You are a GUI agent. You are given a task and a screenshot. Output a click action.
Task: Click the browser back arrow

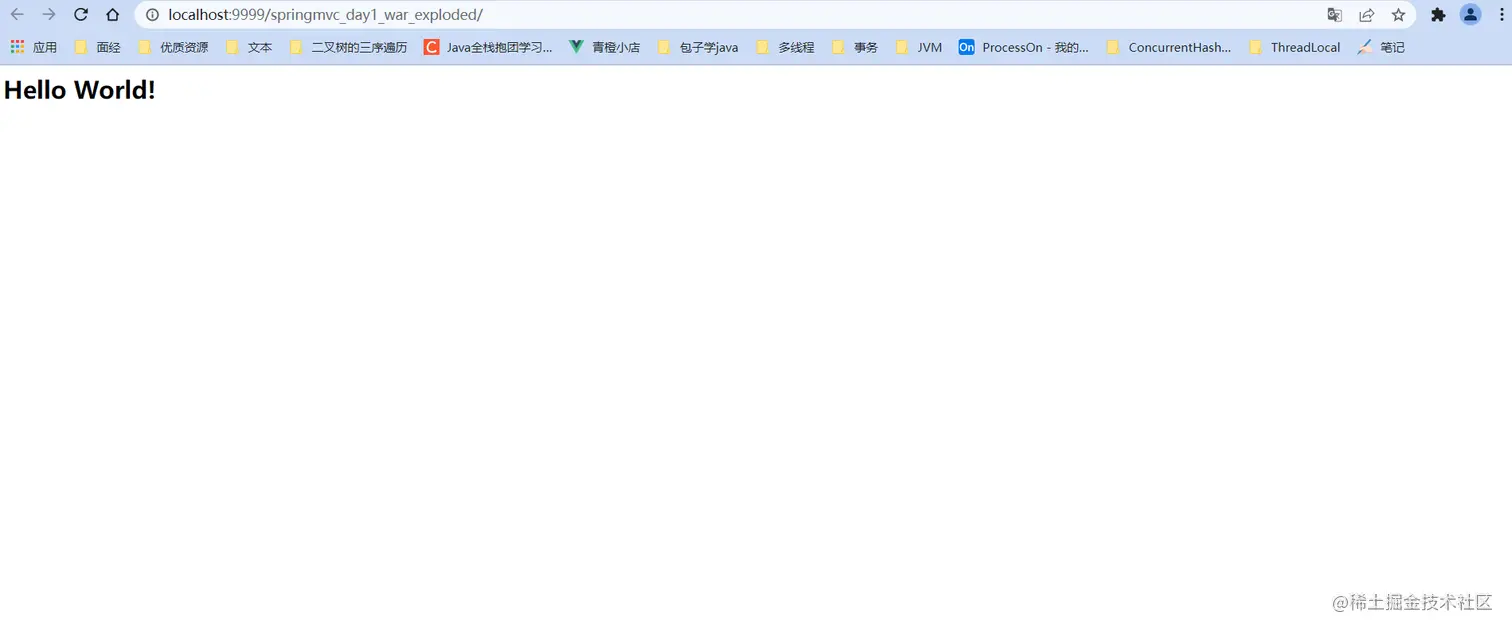pos(17,15)
